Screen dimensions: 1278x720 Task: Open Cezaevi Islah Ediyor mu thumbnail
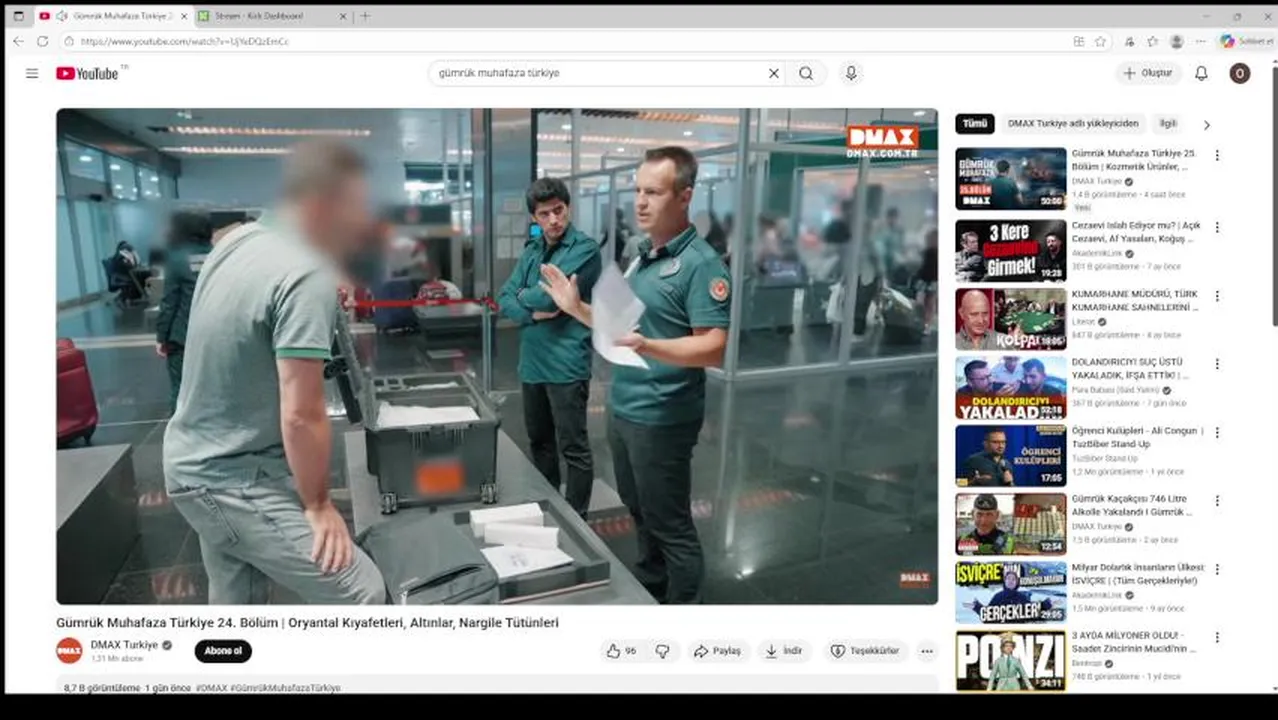click(x=1010, y=250)
